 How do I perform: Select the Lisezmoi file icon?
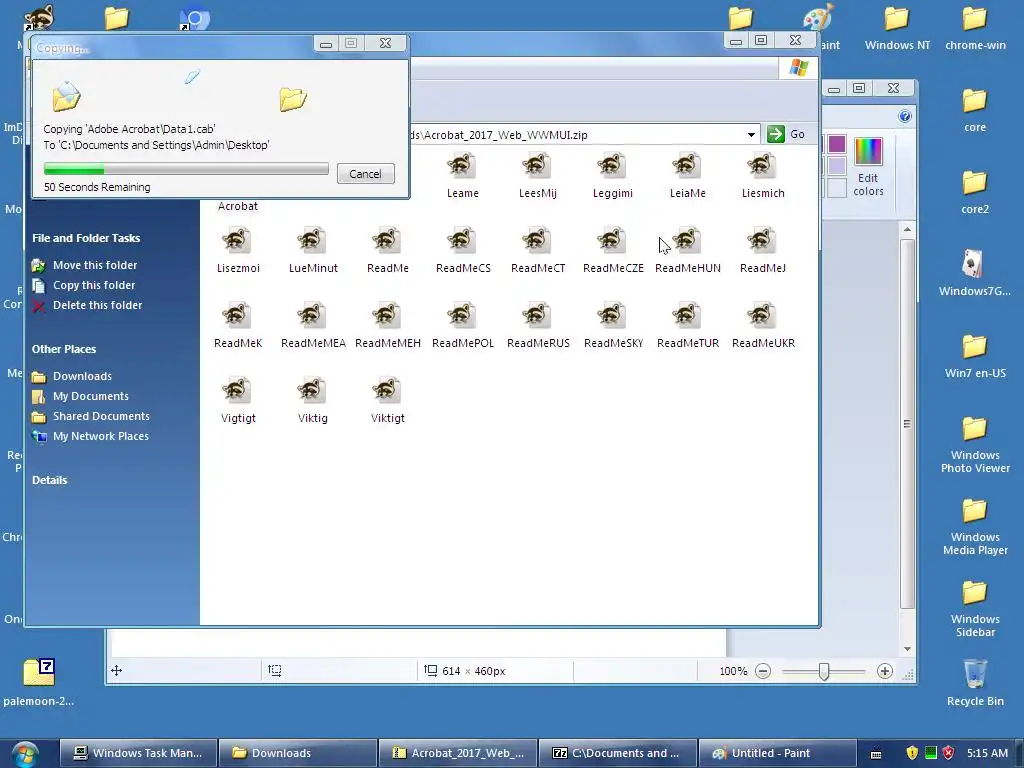238,241
